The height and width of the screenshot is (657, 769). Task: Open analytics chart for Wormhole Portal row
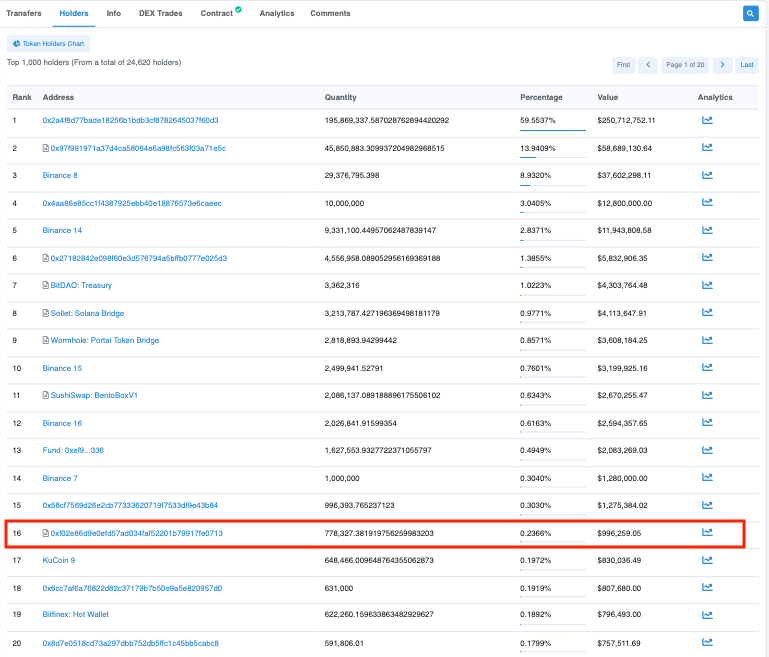tap(707, 340)
